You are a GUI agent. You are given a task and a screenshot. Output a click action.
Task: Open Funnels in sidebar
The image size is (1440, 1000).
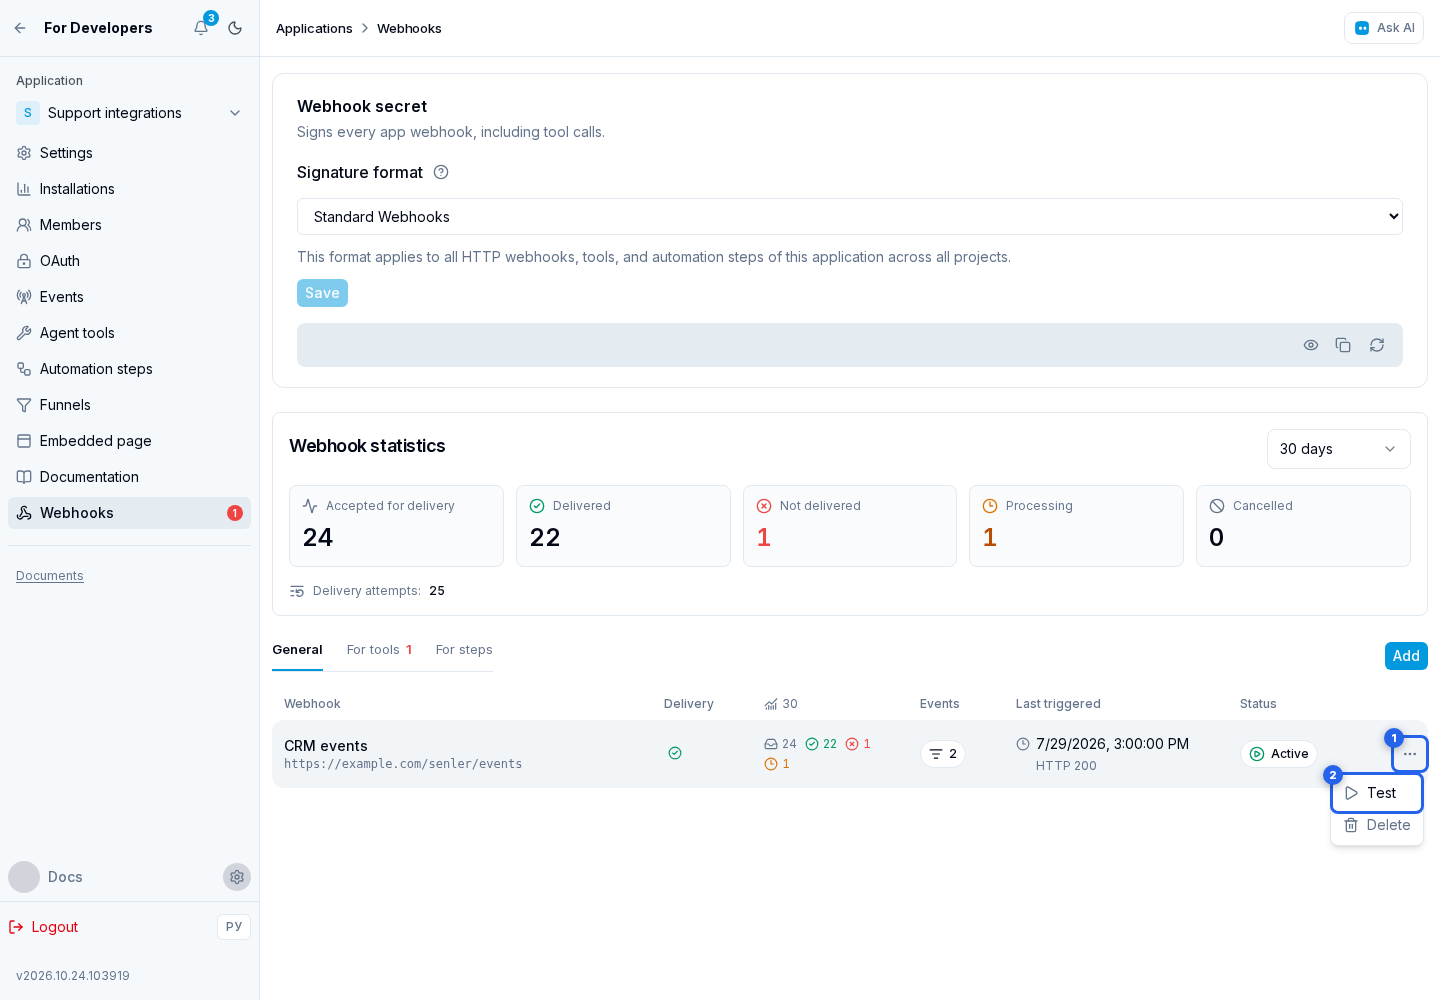129,405
